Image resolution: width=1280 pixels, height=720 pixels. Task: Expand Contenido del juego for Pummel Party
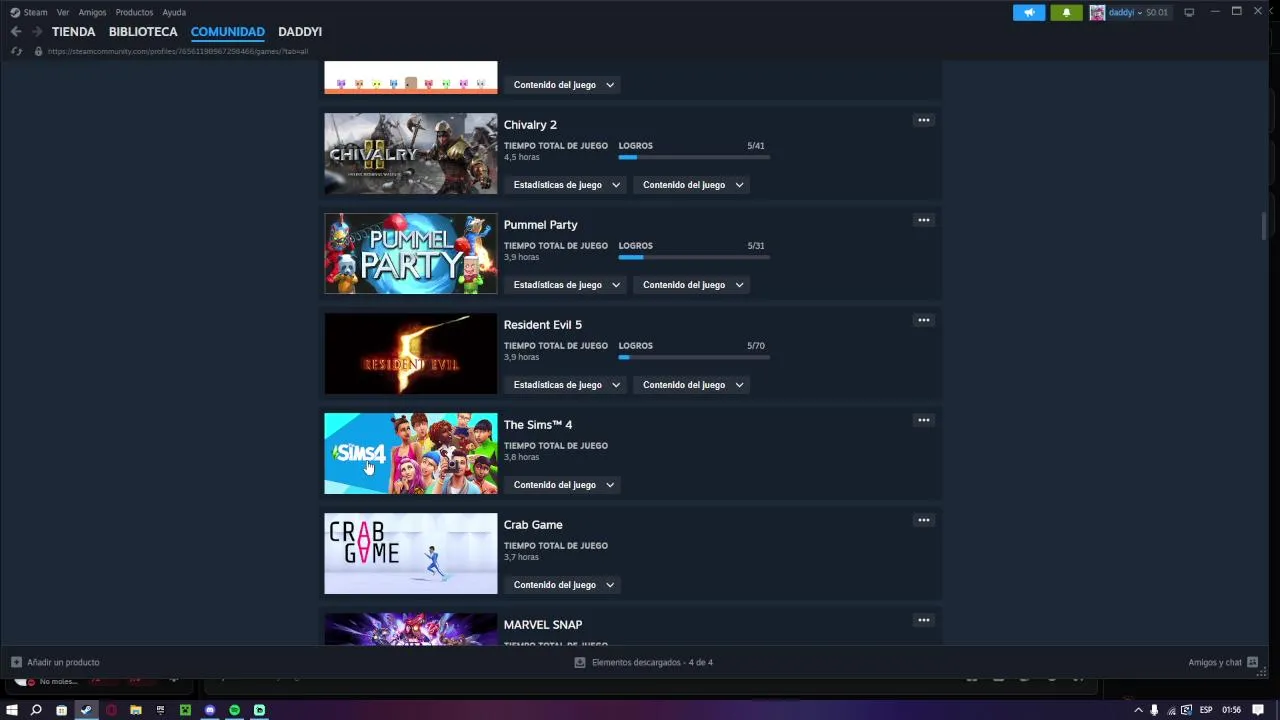click(692, 285)
